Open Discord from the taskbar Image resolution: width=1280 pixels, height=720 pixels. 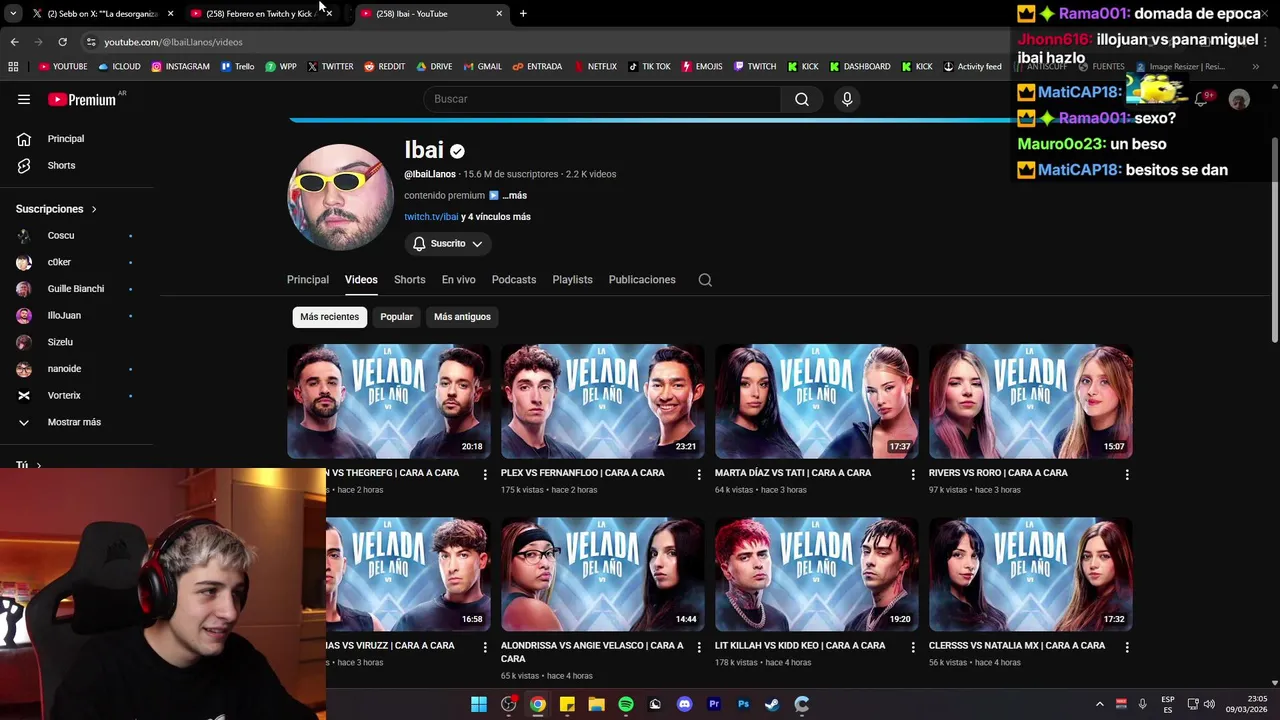684,704
